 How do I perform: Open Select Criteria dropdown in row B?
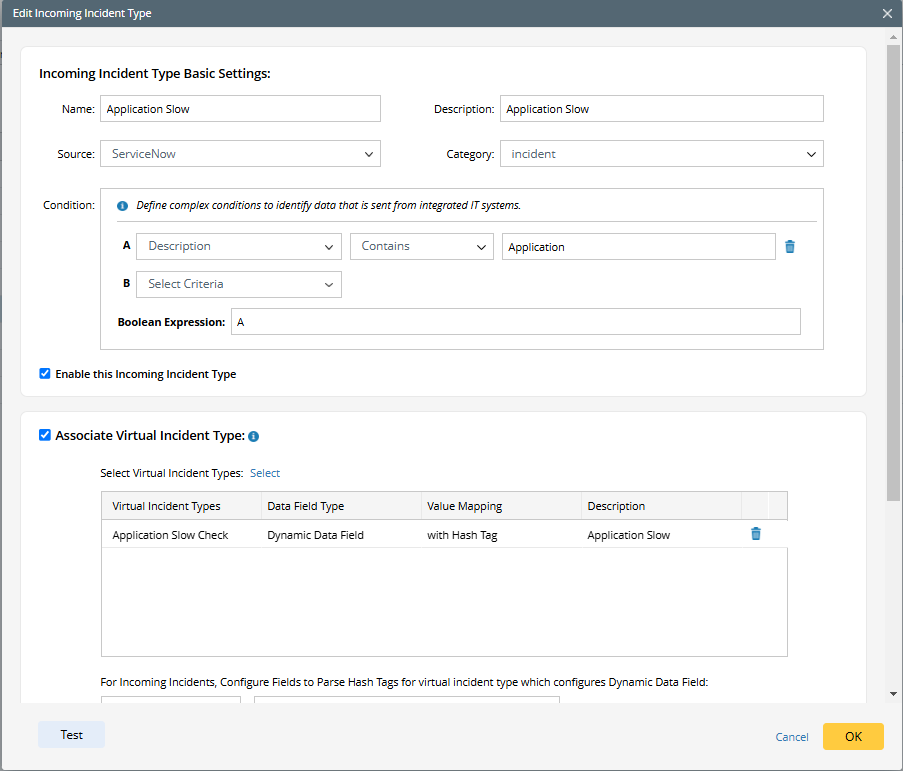click(x=239, y=284)
